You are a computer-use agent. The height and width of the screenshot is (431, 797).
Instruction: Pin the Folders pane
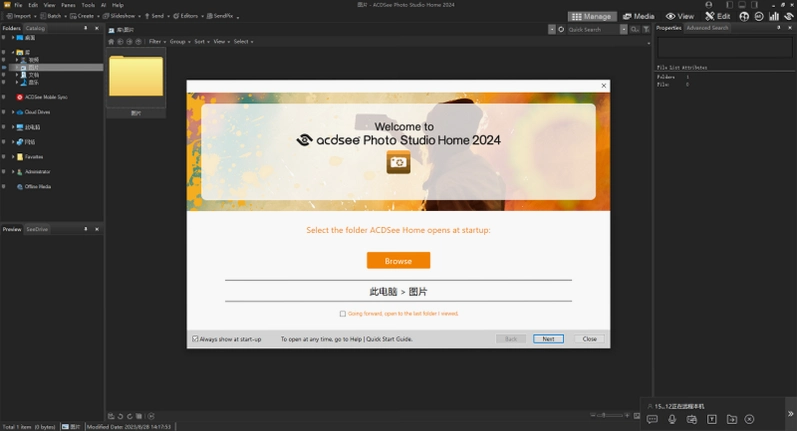point(85,28)
